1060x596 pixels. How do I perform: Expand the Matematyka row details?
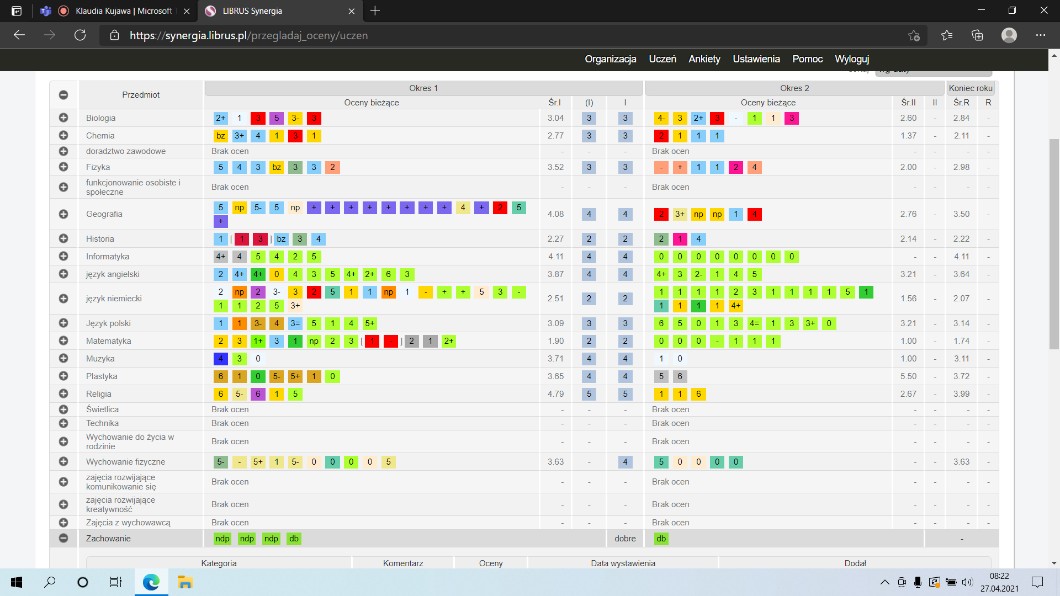[64, 341]
